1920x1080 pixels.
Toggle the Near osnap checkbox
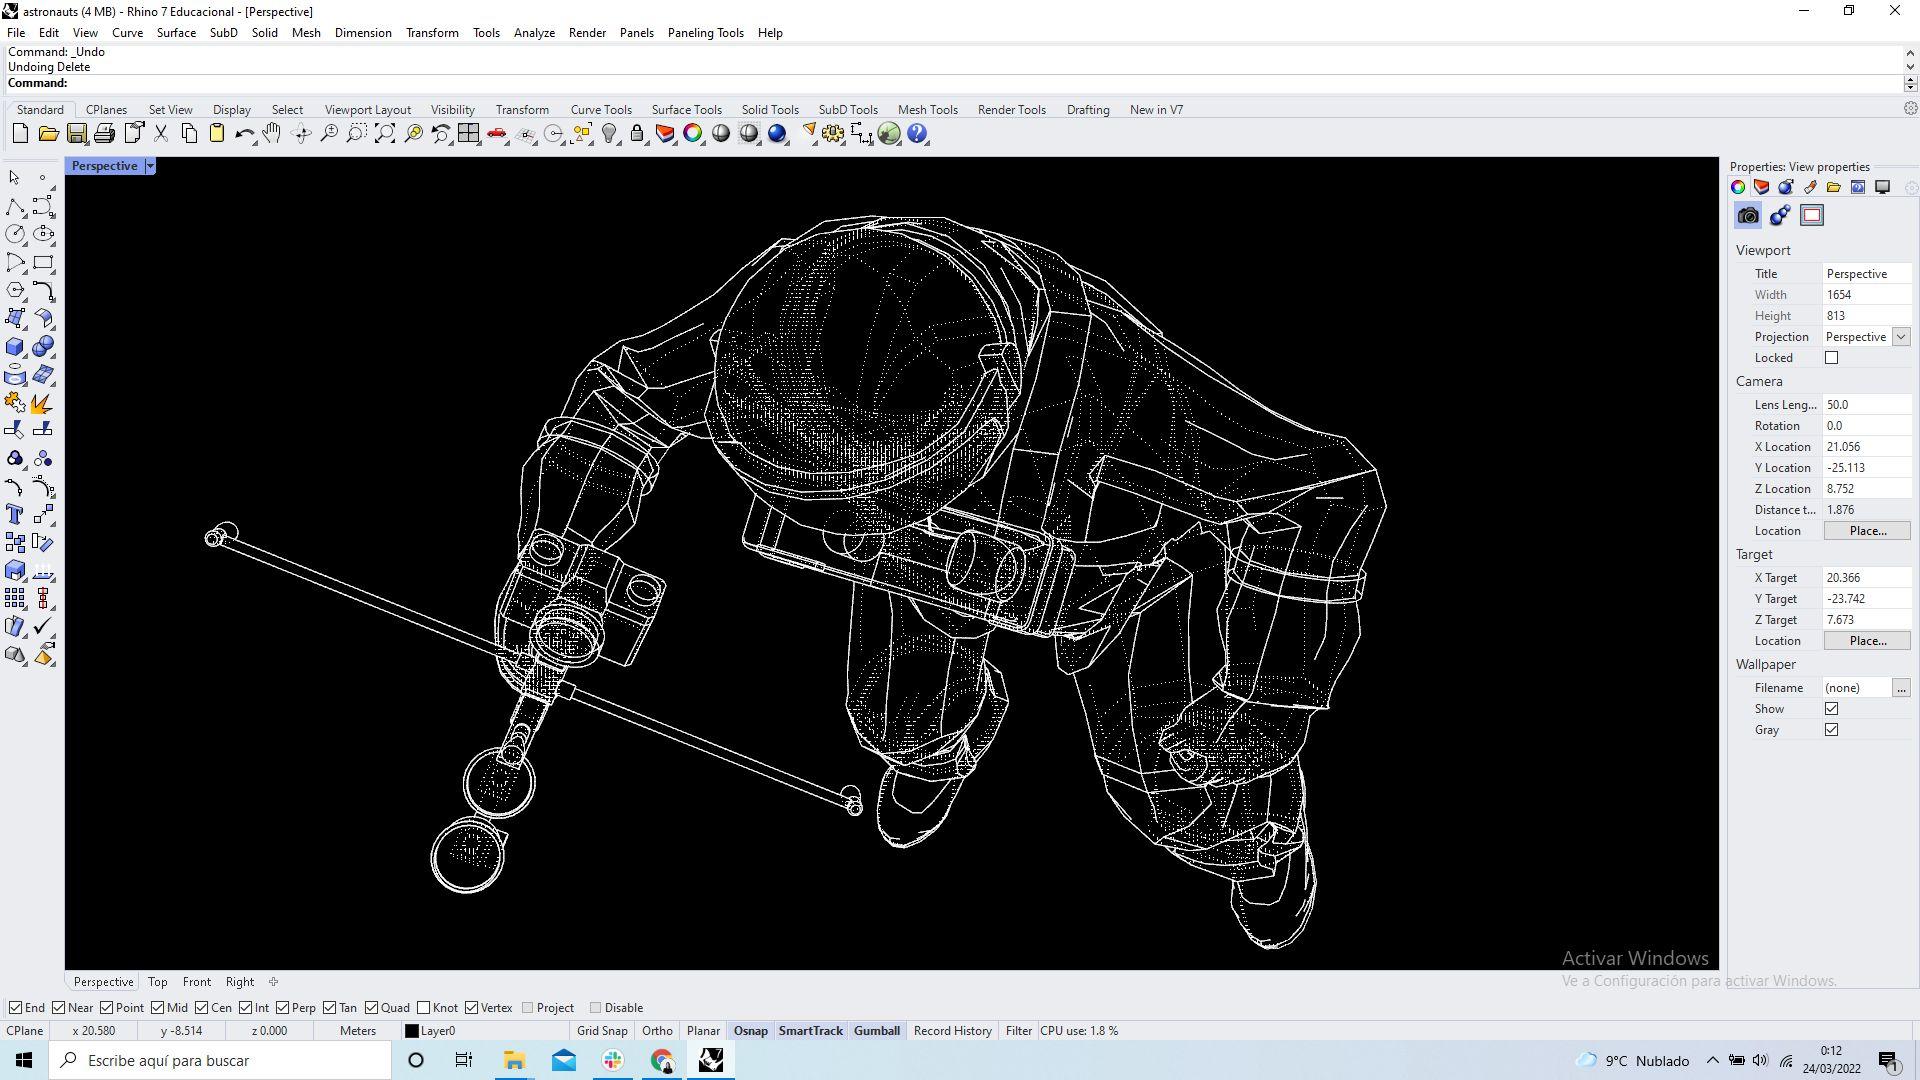(x=58, y=1008)
